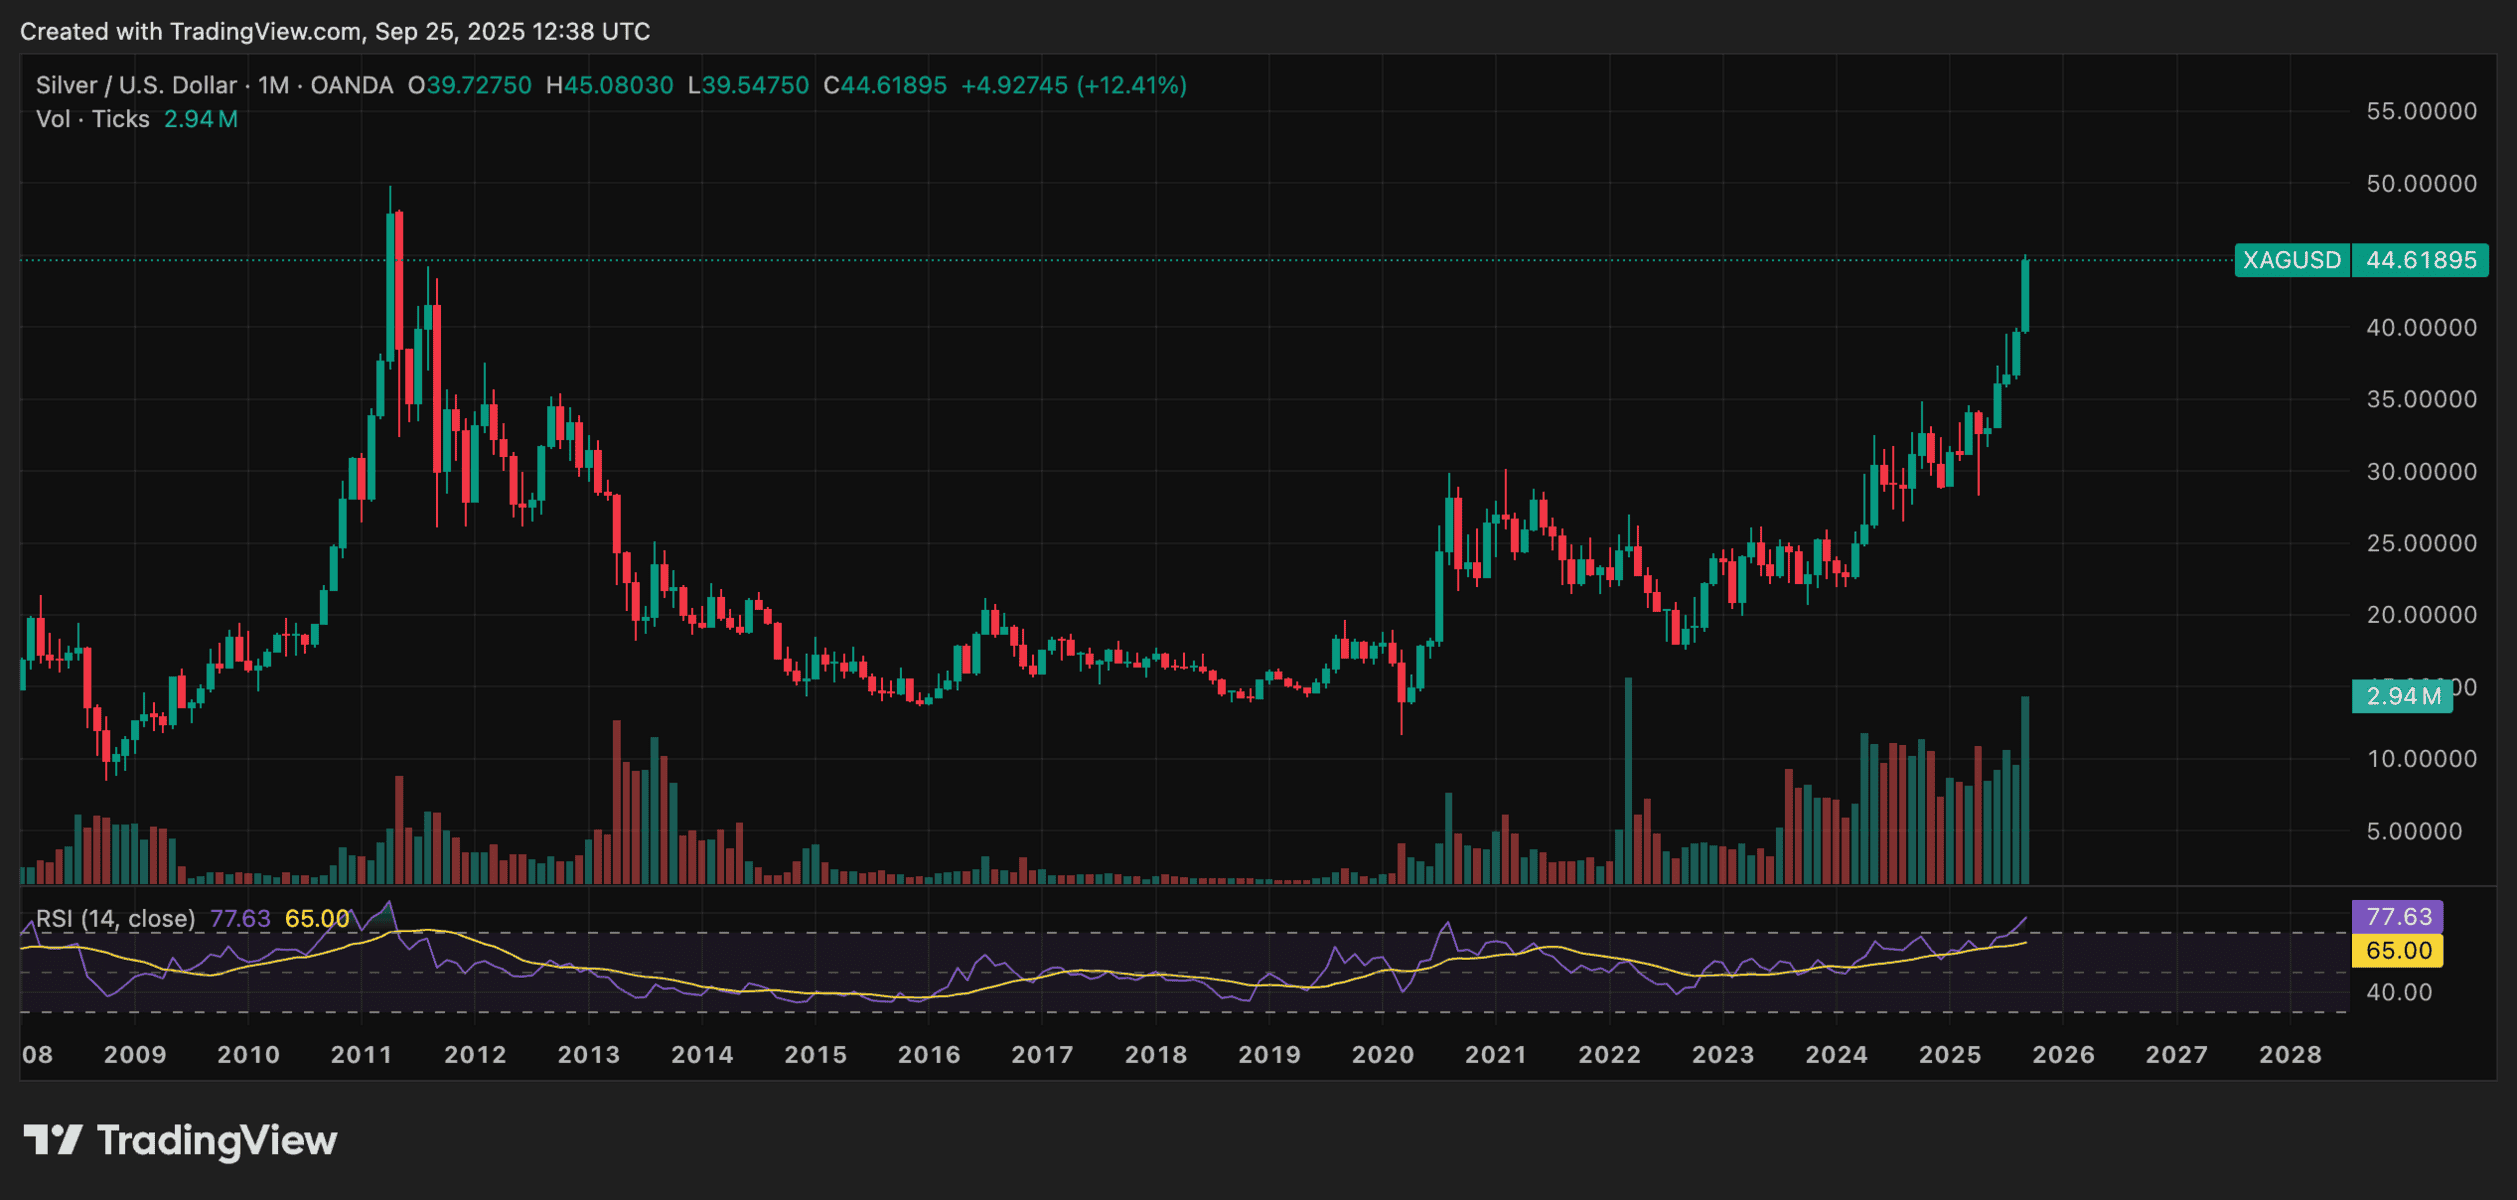Click the green XAGUSD symbol tag
Viewport: 2517px width, 1200px height.
[x=2291, y=260]
